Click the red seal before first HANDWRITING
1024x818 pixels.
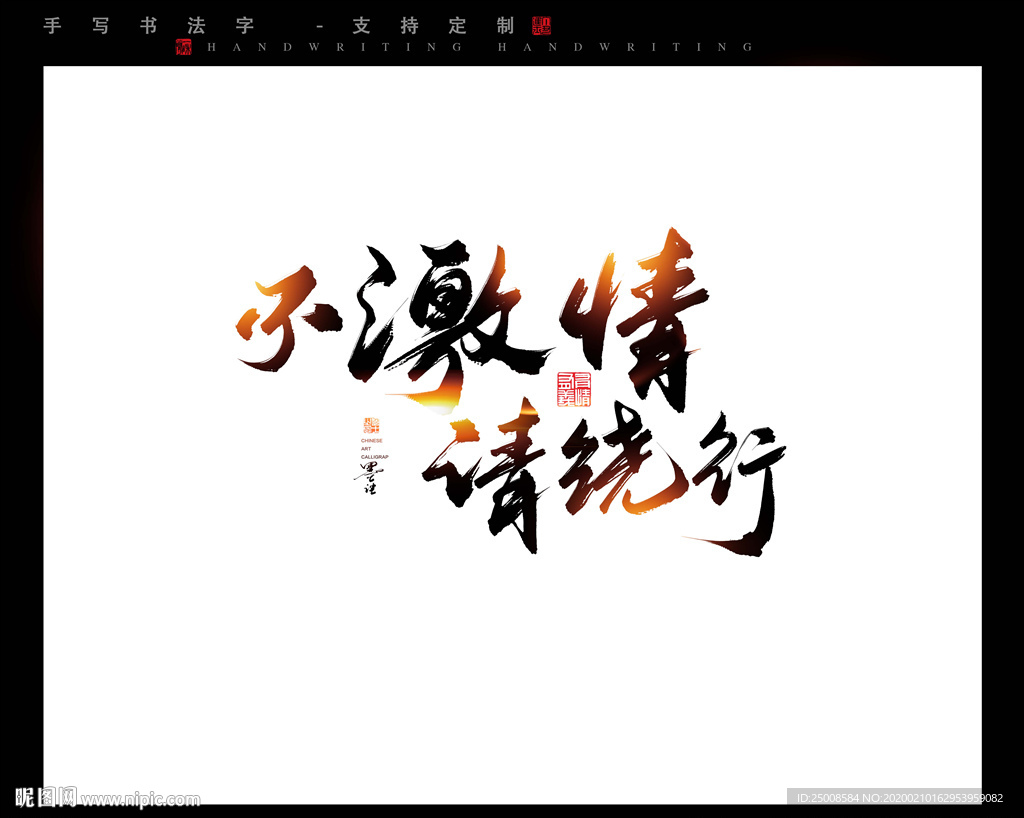click(184, 47)
